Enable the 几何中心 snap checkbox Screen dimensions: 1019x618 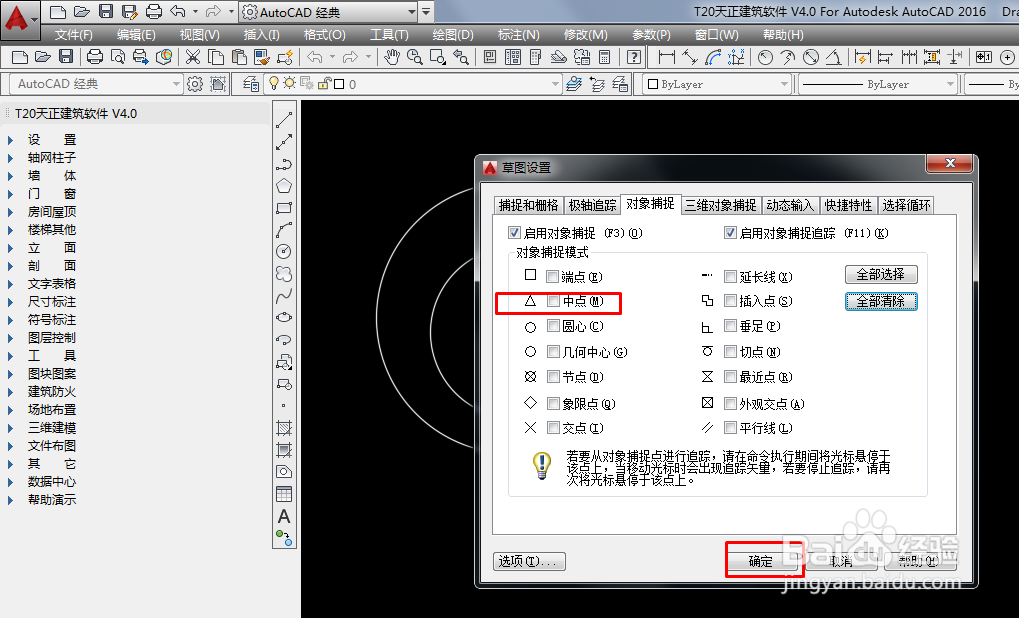coord(553,352)
